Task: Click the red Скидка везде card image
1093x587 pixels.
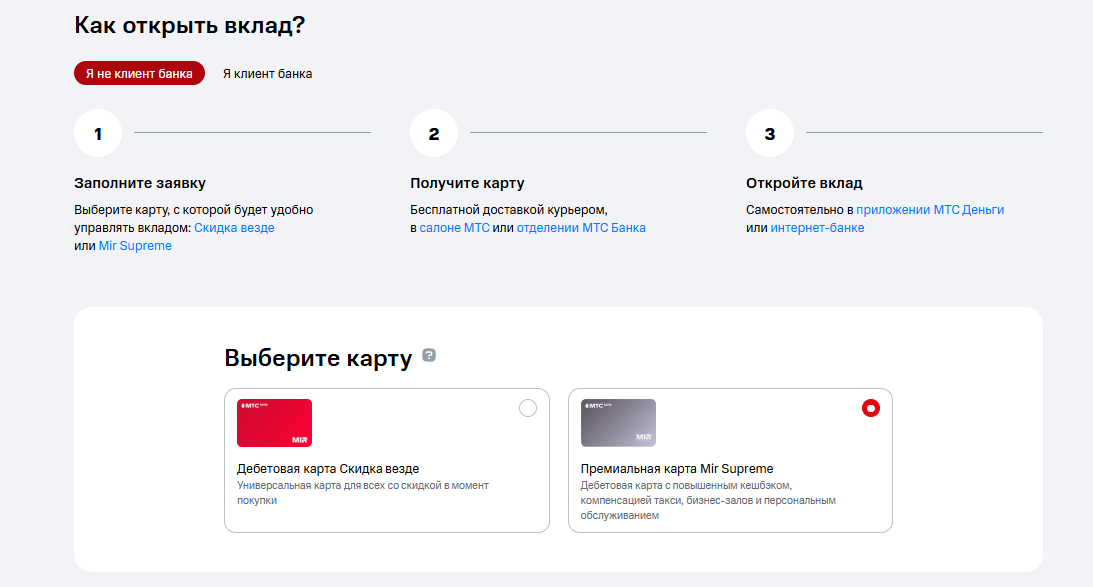Action: [x=274, y=423]
